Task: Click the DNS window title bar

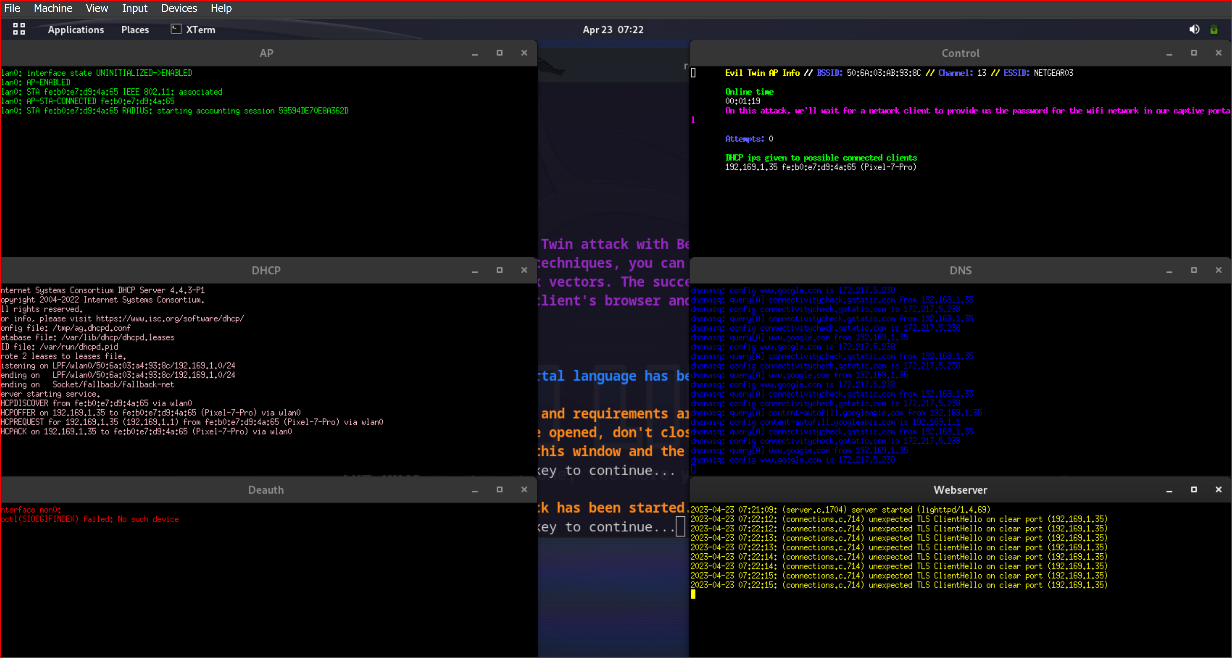Action: pyautogui.click(x=960, y=270)
